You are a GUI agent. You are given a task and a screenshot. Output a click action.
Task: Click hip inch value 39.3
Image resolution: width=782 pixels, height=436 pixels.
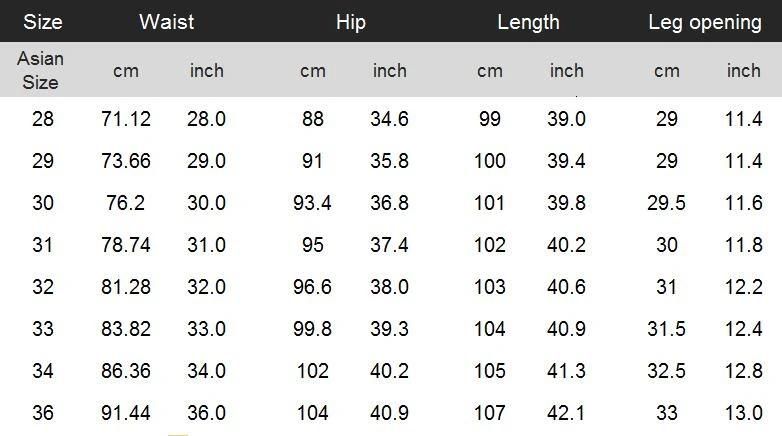point(389,329)
